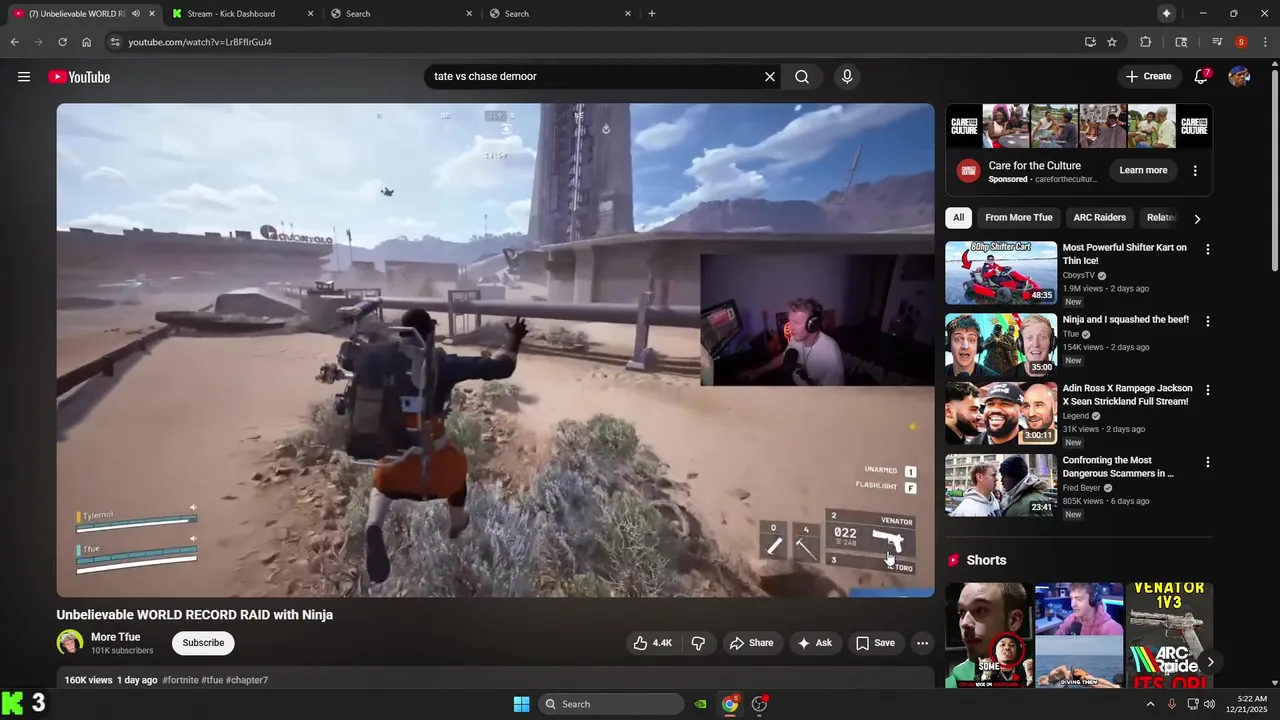This screenshot has height=720, width=1280.
Task: Open options for Shifter Kart video
Action: [1207, 249]
